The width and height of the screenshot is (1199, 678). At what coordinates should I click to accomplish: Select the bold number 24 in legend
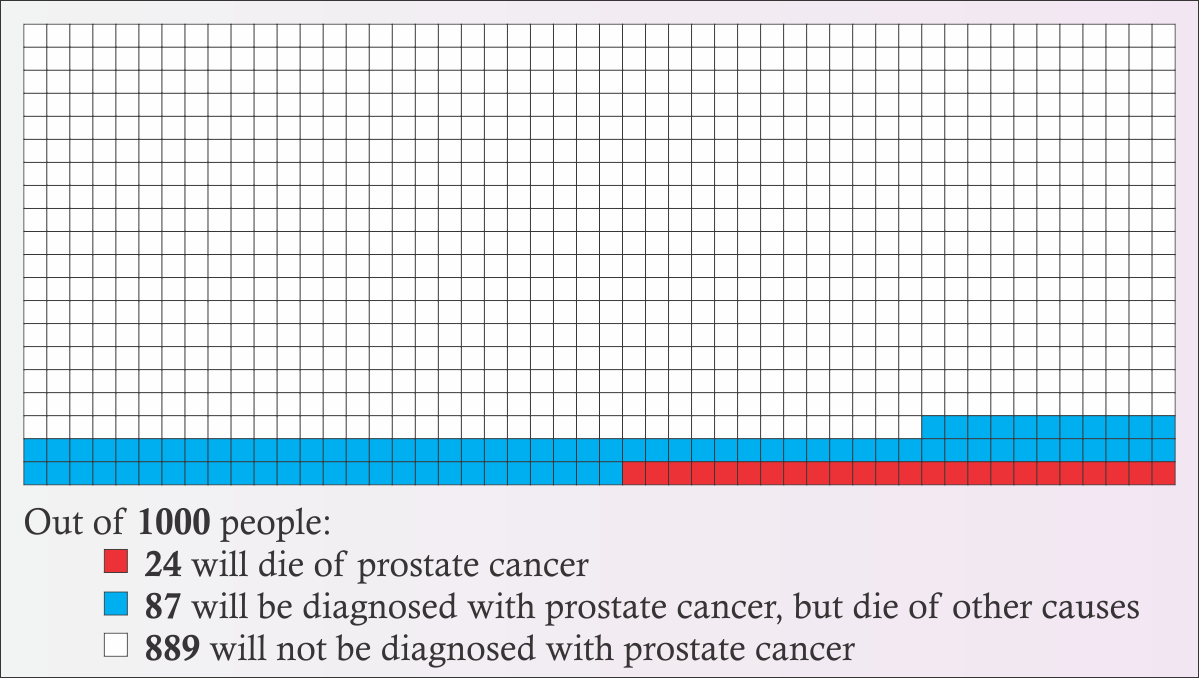pyautogui.click(x=163, y=564)
